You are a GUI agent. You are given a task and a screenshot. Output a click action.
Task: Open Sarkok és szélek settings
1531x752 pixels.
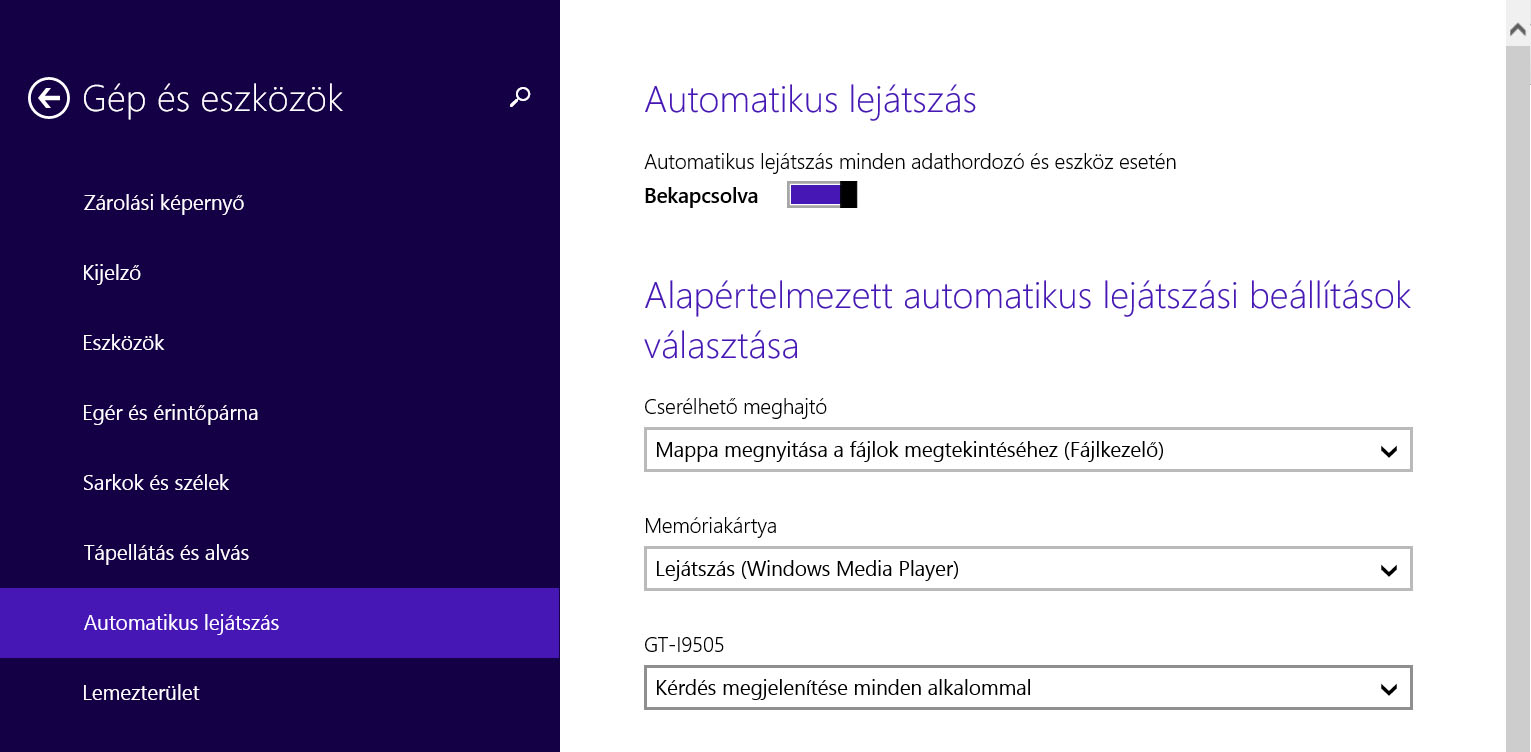[x=156, y=483]
